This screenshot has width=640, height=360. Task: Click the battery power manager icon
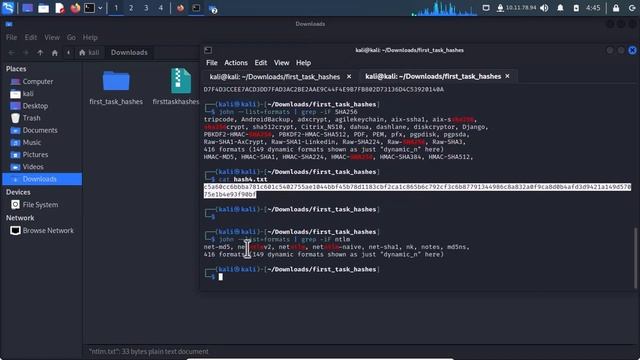[576, 8]
